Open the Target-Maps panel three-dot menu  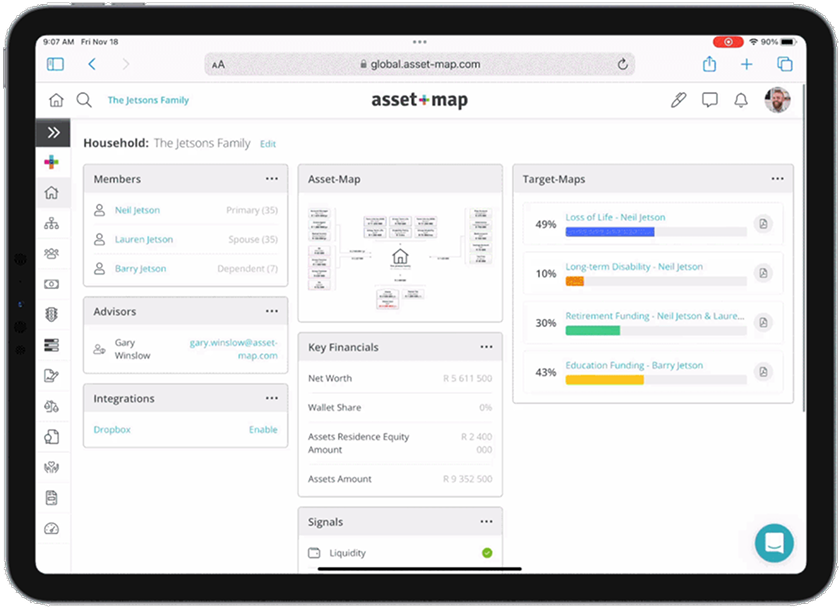(x=777, y=178)
